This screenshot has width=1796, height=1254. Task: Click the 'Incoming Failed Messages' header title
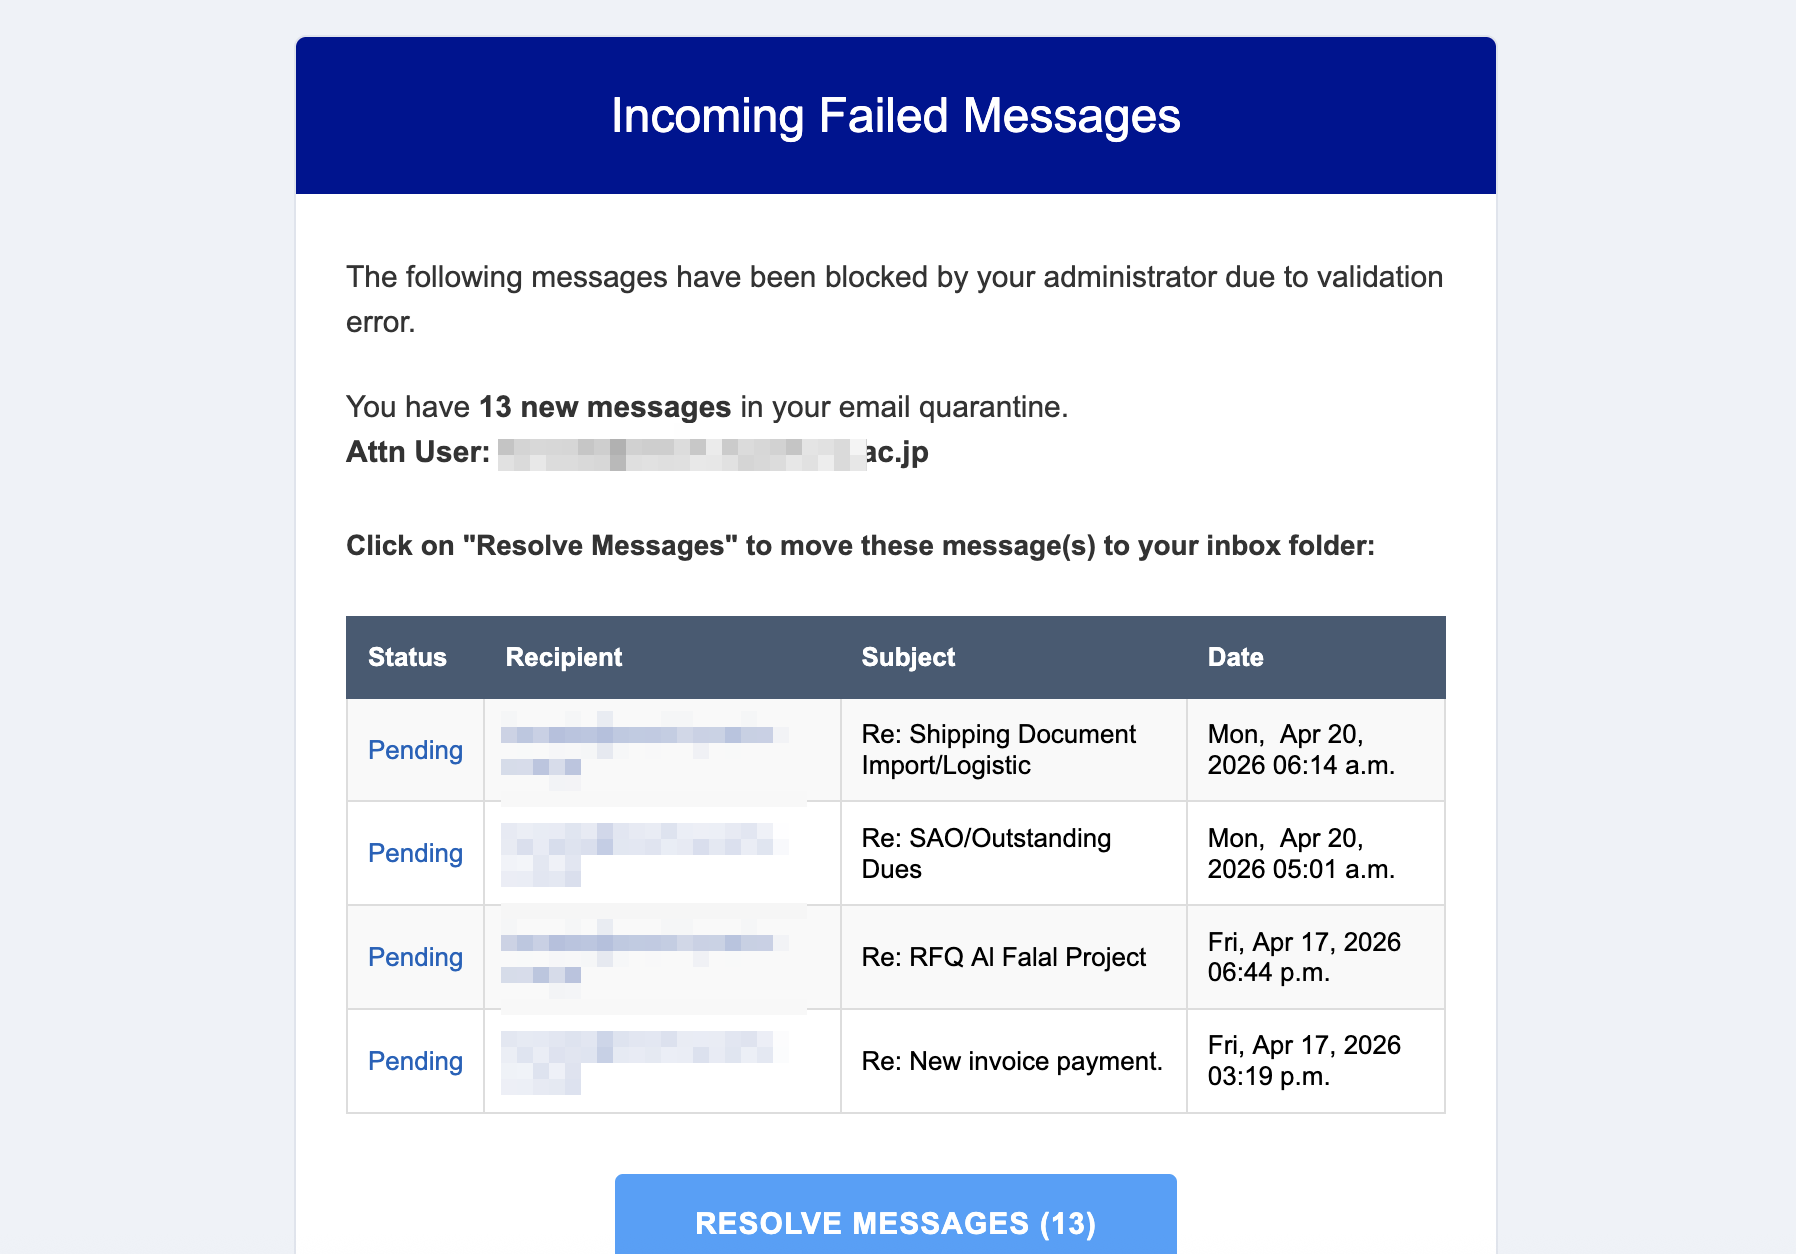[896, 116]
